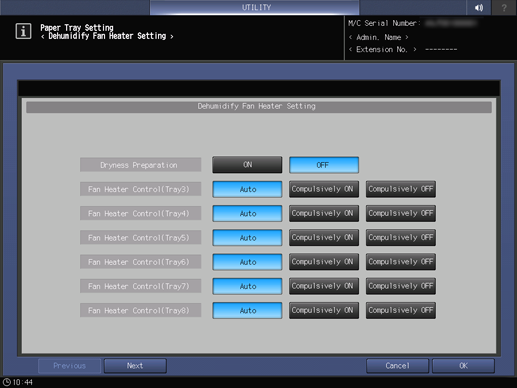Click the speaker sound icon
The width and height of the screenshot is (517, 388).
click(x=479, y=7)
